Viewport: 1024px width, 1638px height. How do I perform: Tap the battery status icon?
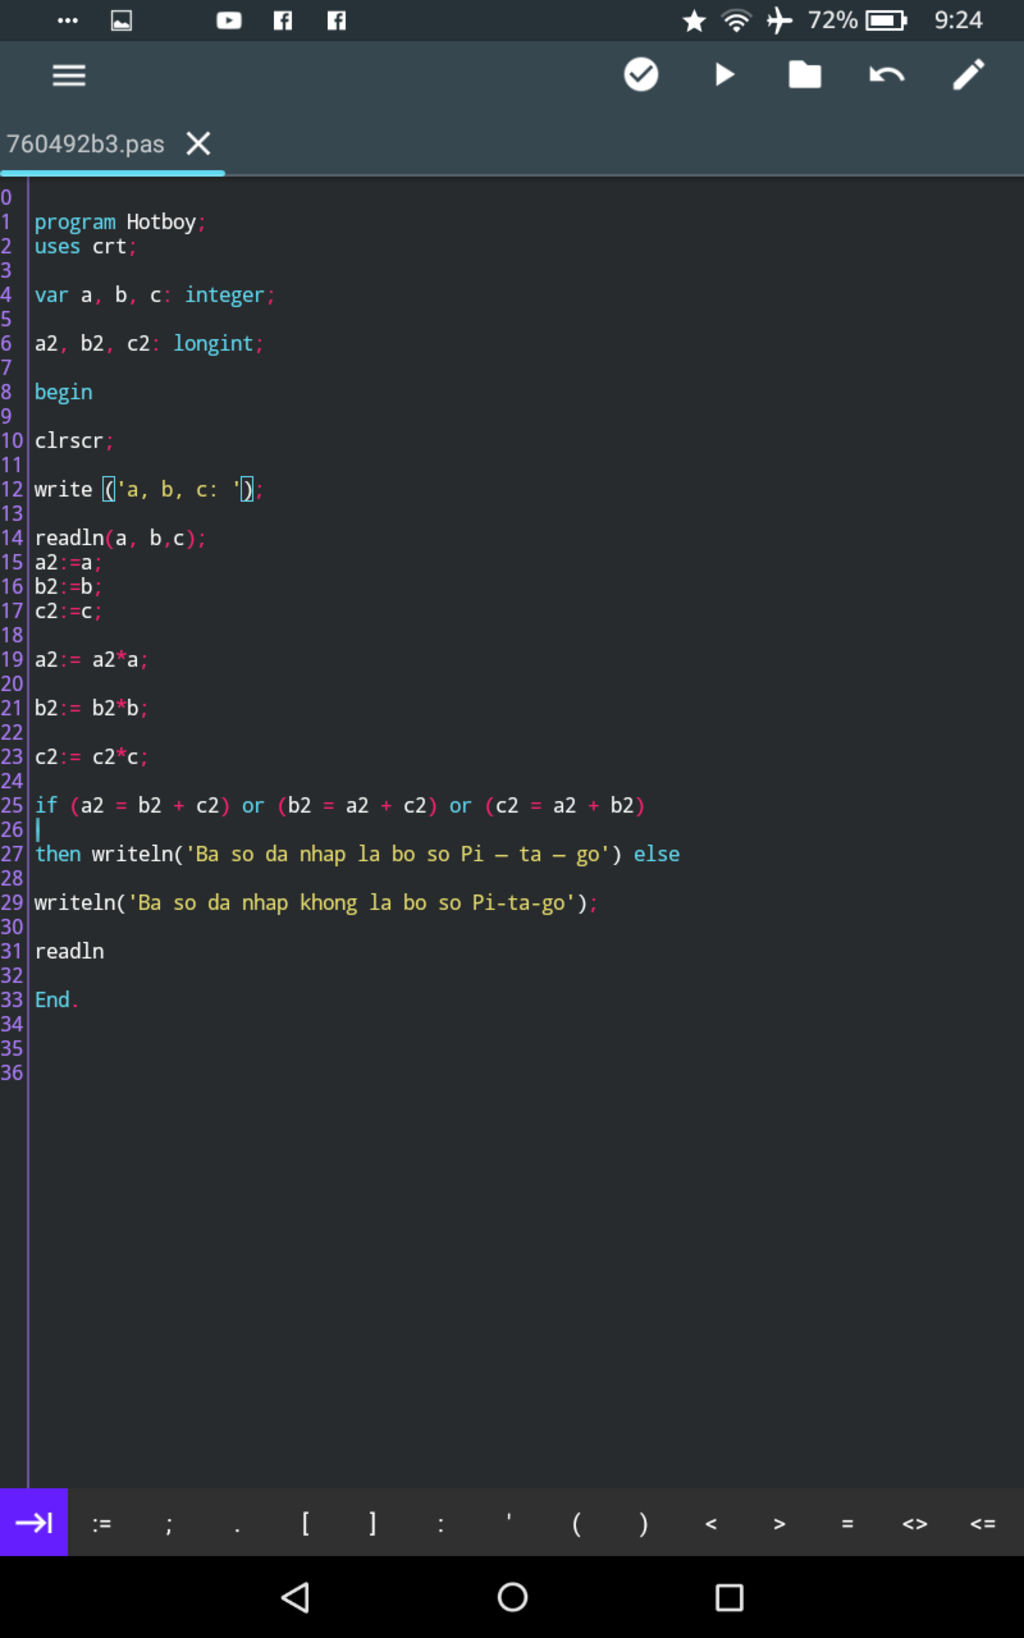click(x=886, y=20)
